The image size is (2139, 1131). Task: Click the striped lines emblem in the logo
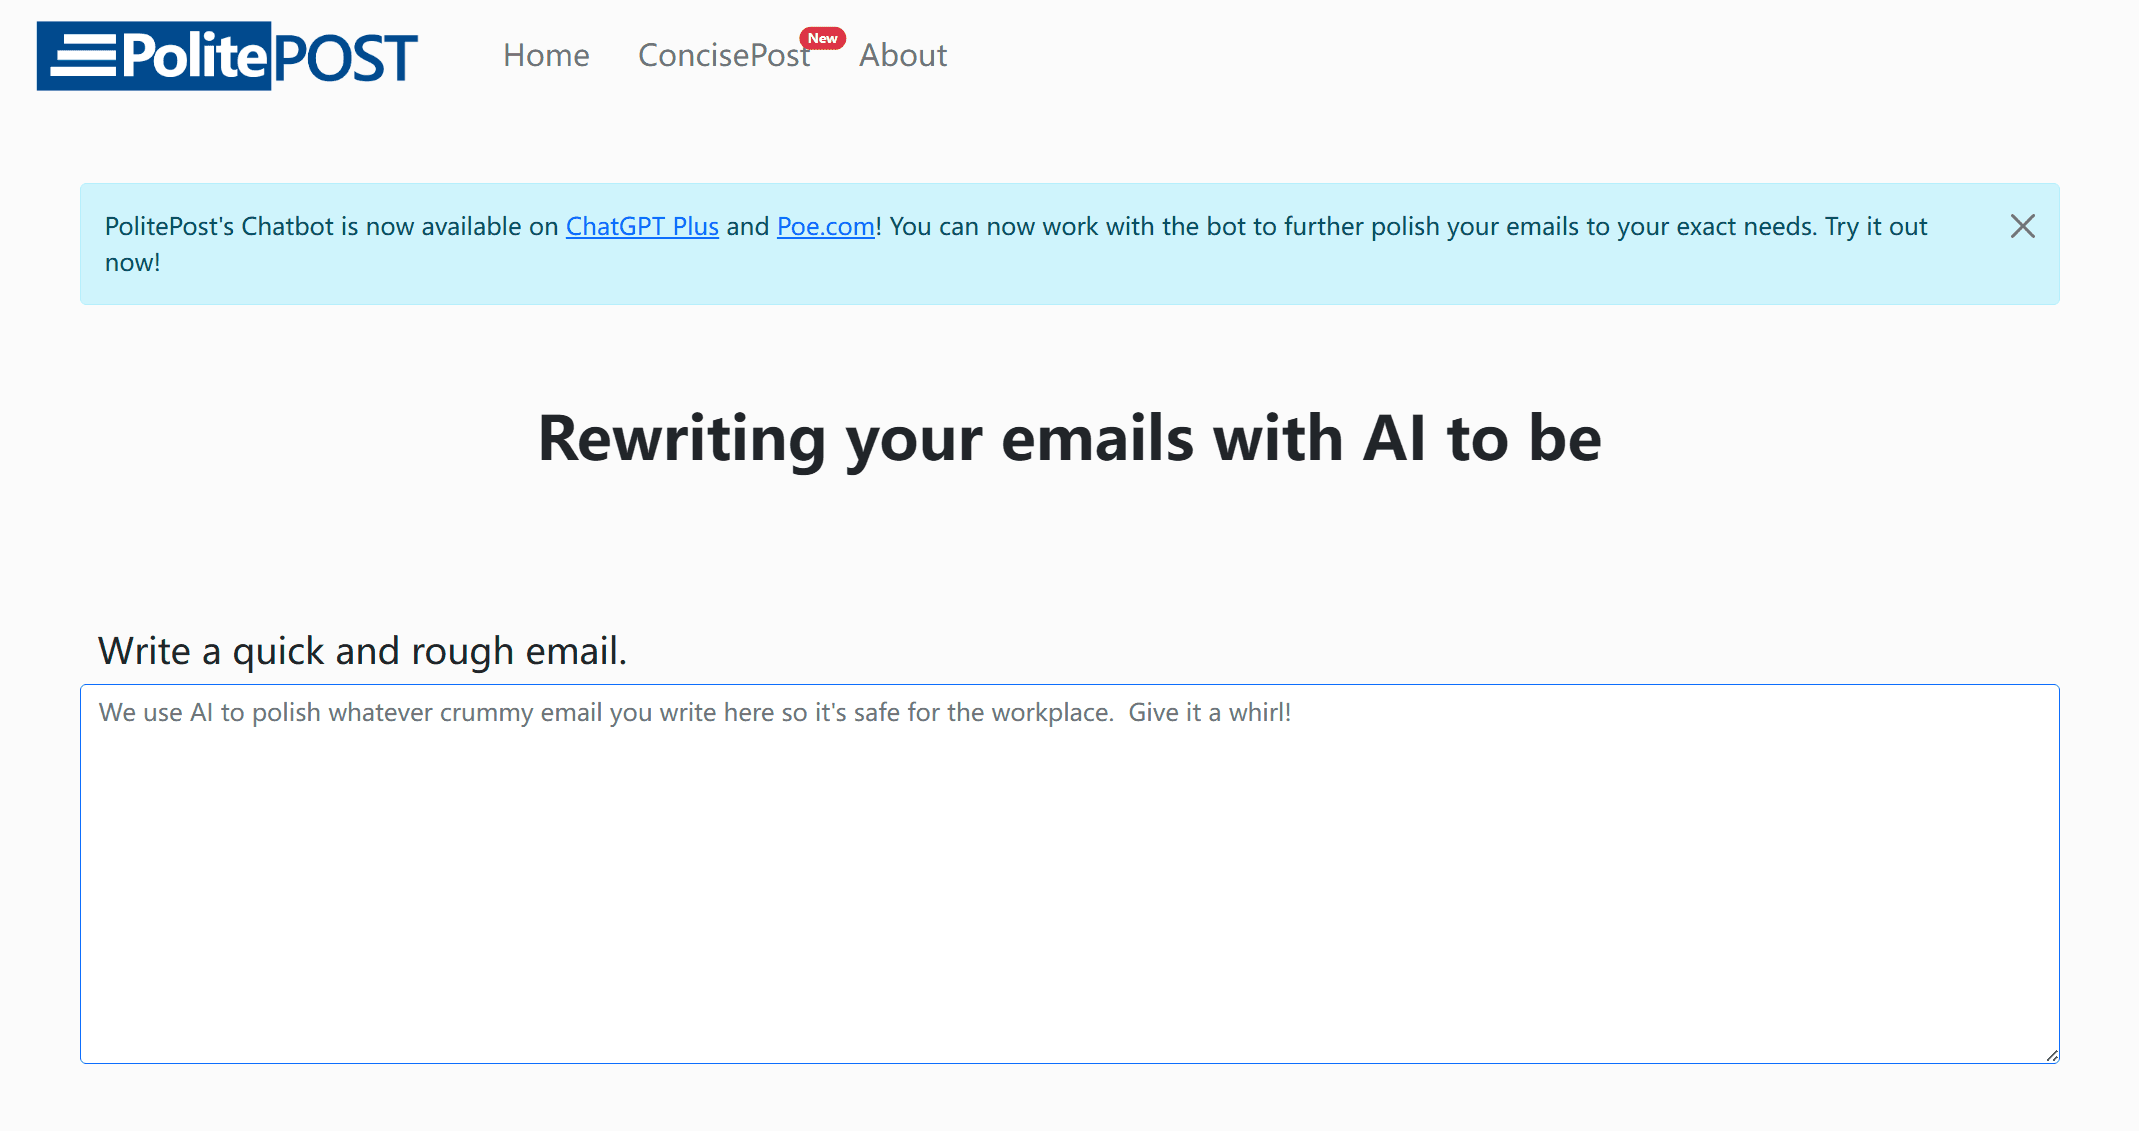pyautogui.click(x=82, y=55)
